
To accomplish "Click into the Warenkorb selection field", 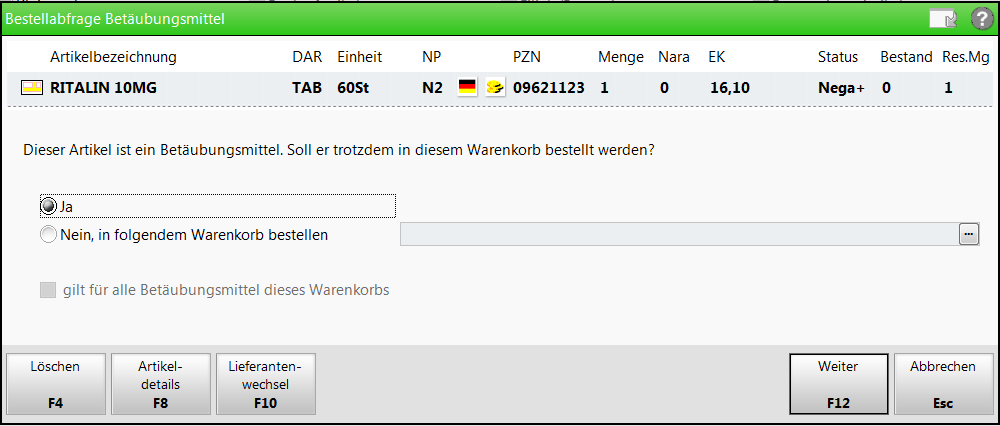I will 680,235.
